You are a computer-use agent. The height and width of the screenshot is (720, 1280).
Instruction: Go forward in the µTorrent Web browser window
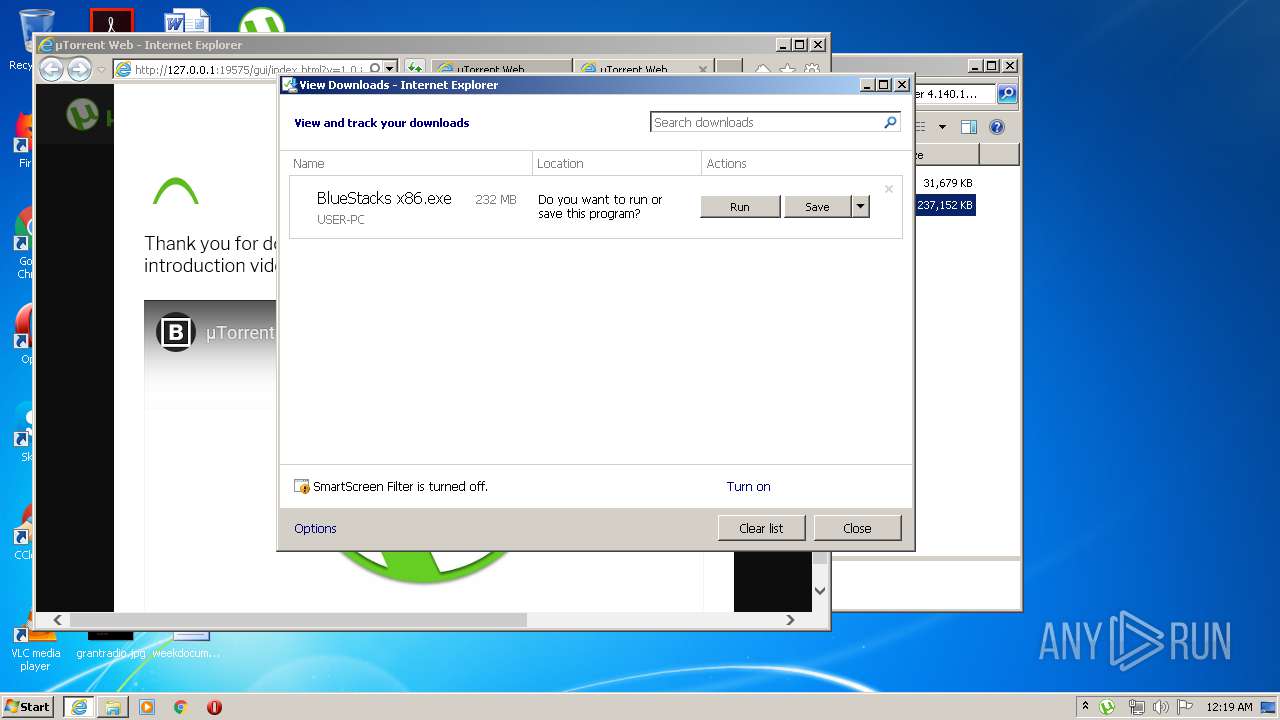coord(79,69)
